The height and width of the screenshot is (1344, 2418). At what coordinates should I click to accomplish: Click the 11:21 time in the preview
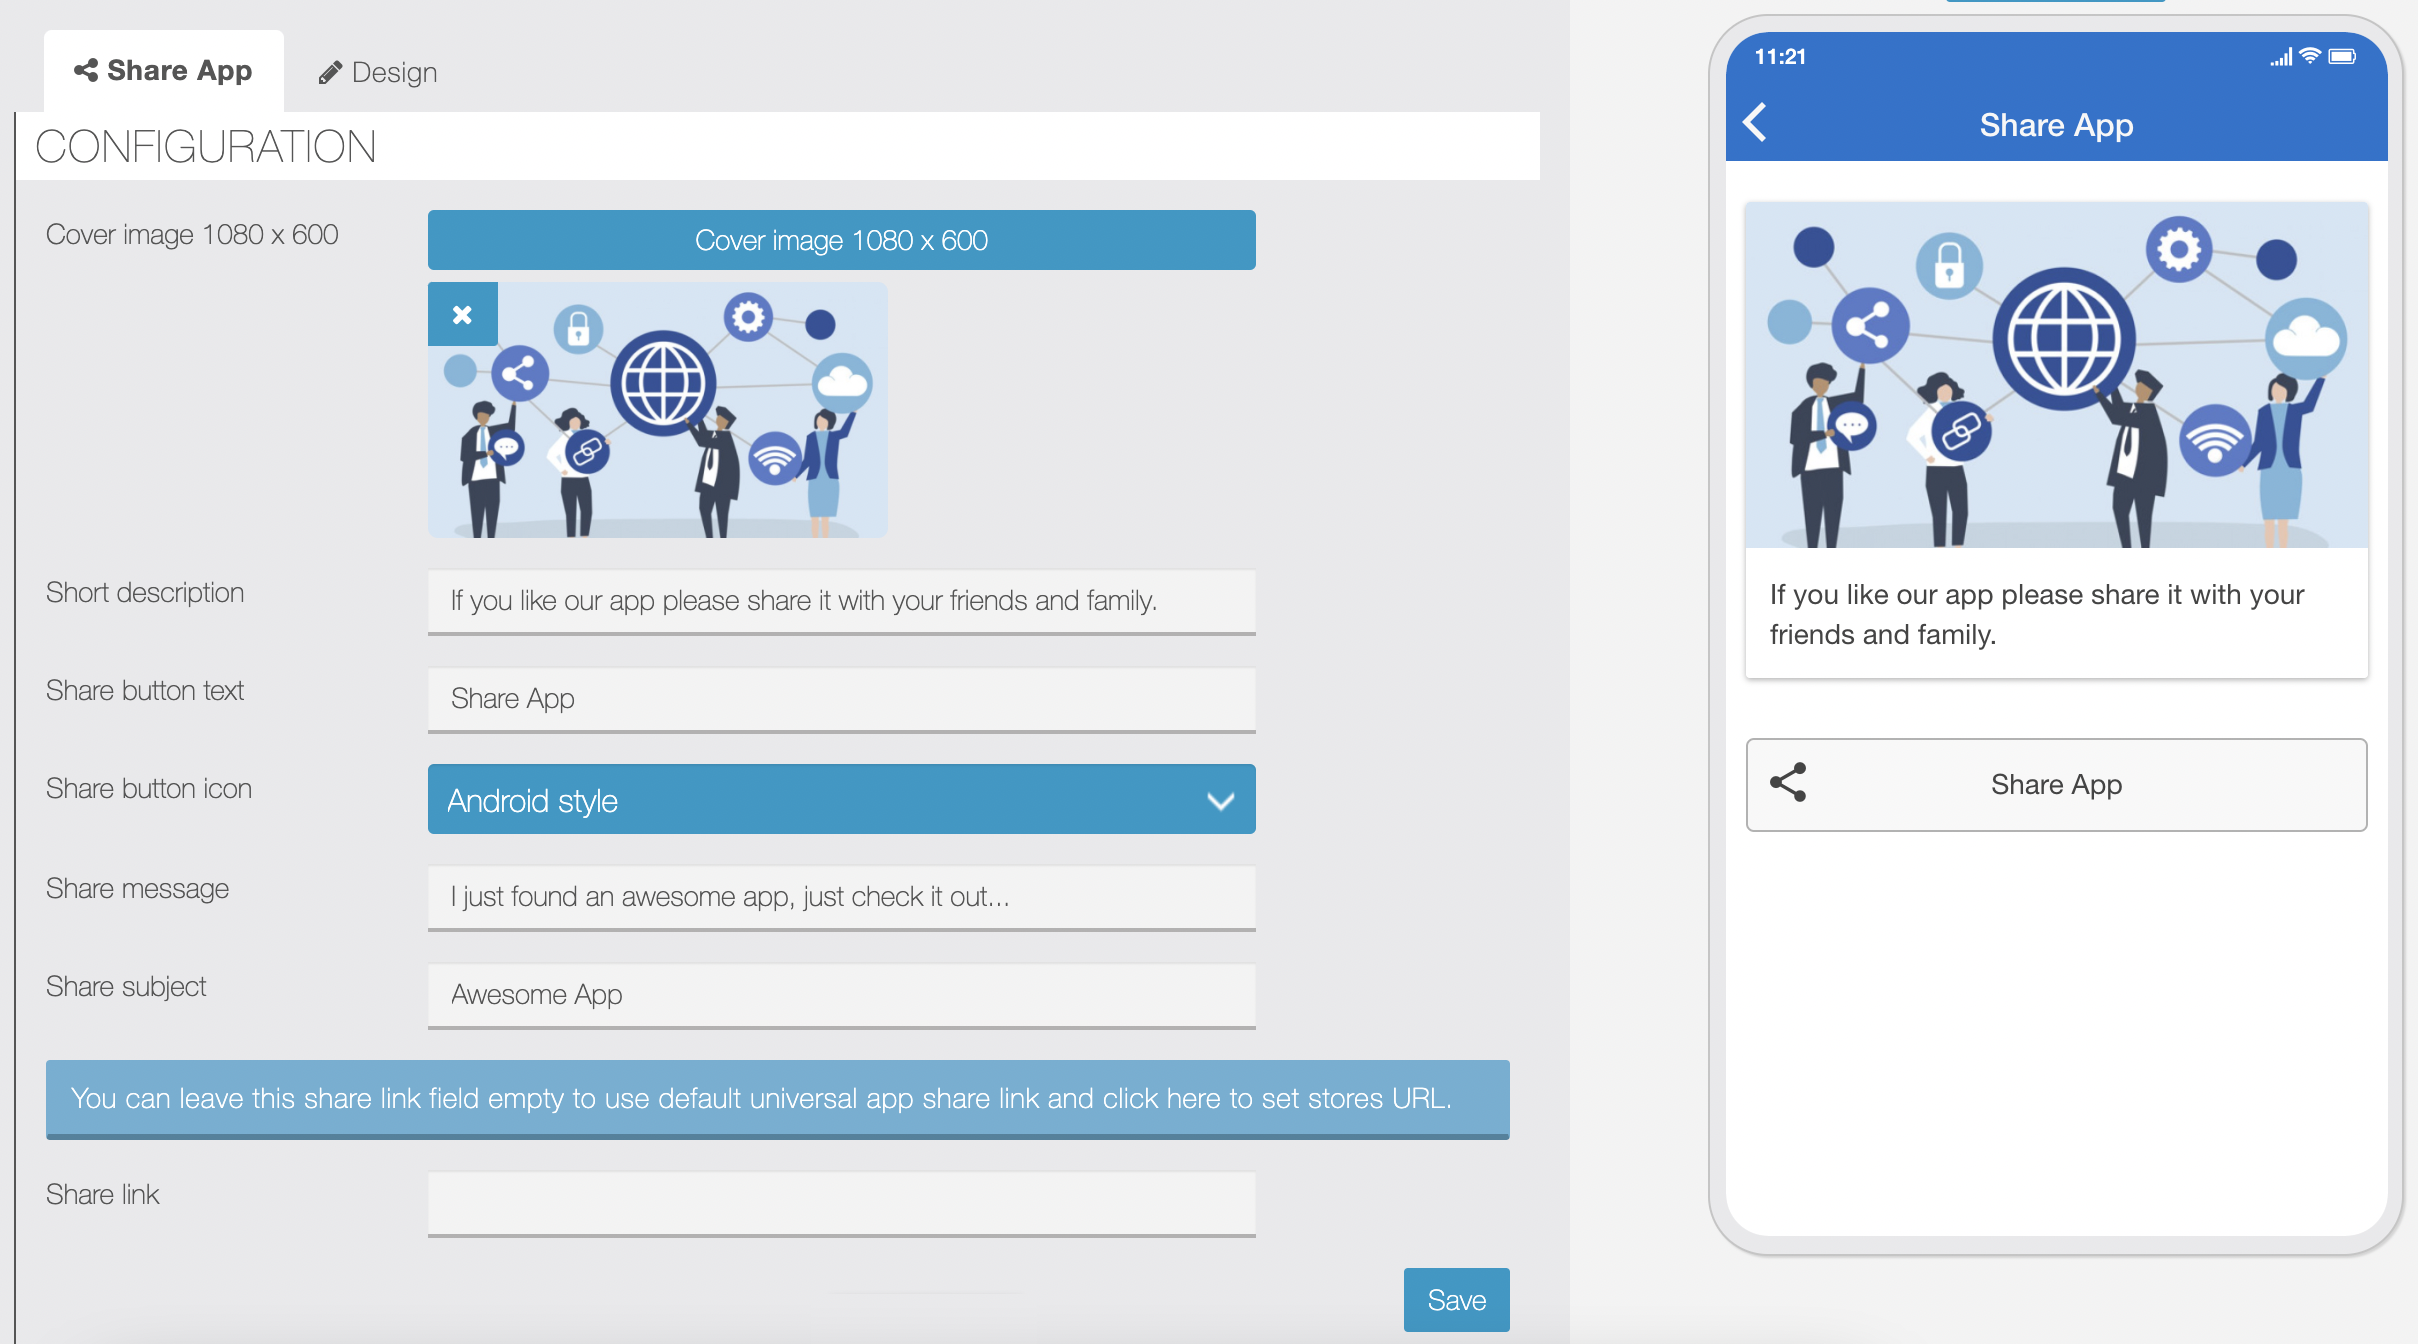pyautogui.click(x=1780, y=57)
